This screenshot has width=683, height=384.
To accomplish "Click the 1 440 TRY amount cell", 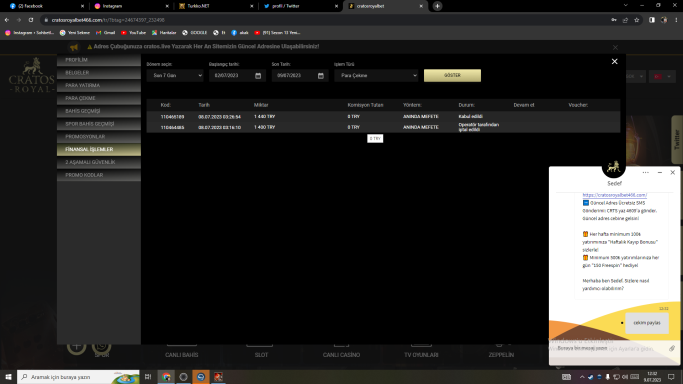I will 264,117.
